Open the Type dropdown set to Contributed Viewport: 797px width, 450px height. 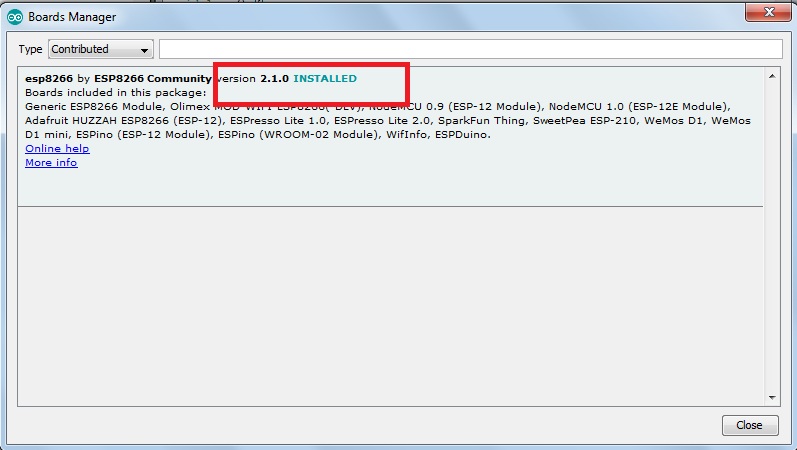click(x=101, y=49)
